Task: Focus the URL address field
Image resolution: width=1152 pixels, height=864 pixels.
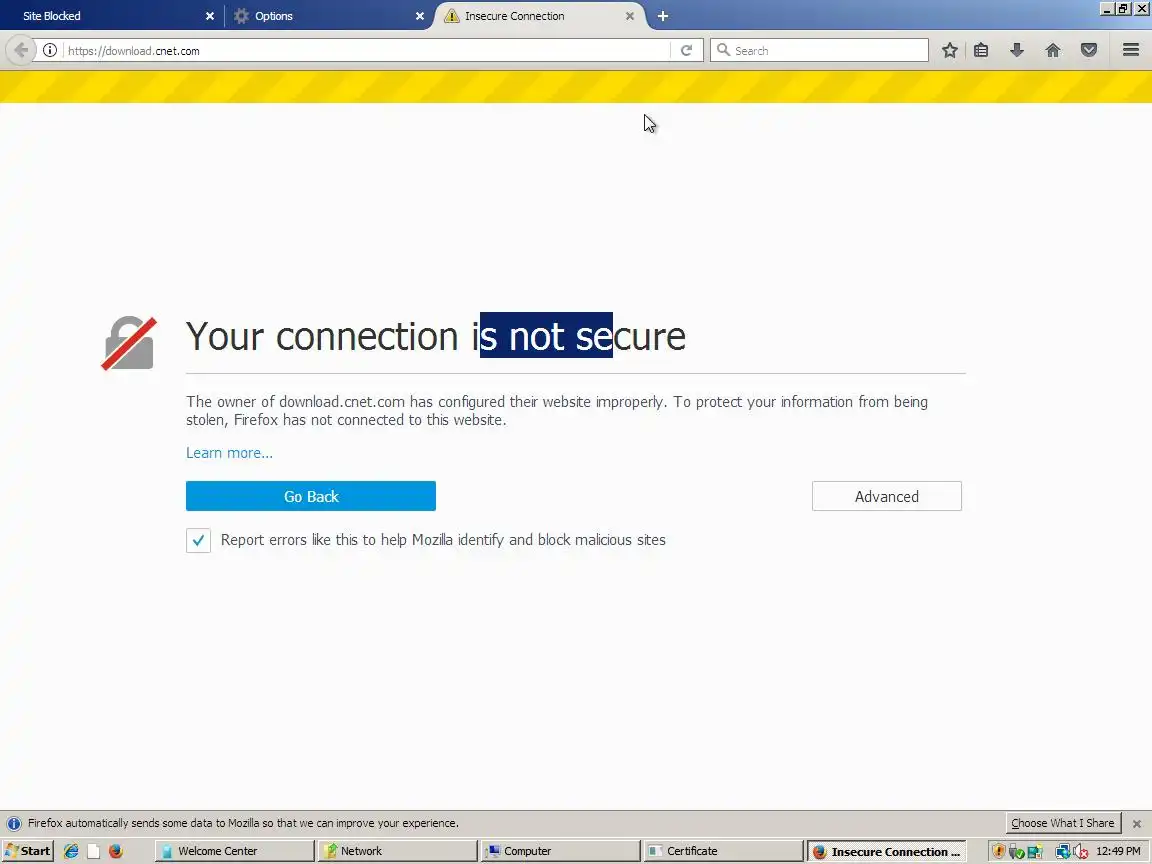Action: point(365,51)
